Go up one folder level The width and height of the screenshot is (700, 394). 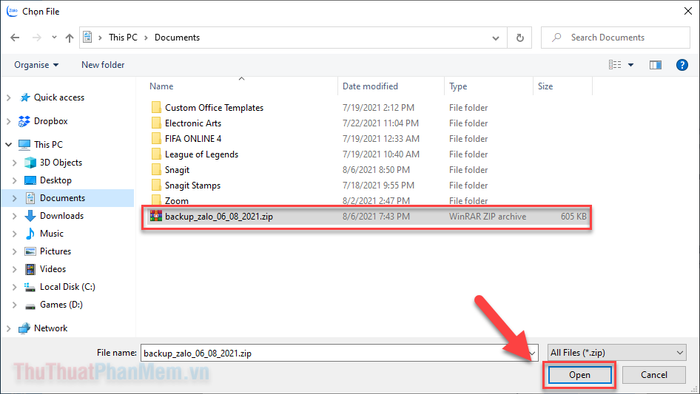pos(69,38)
